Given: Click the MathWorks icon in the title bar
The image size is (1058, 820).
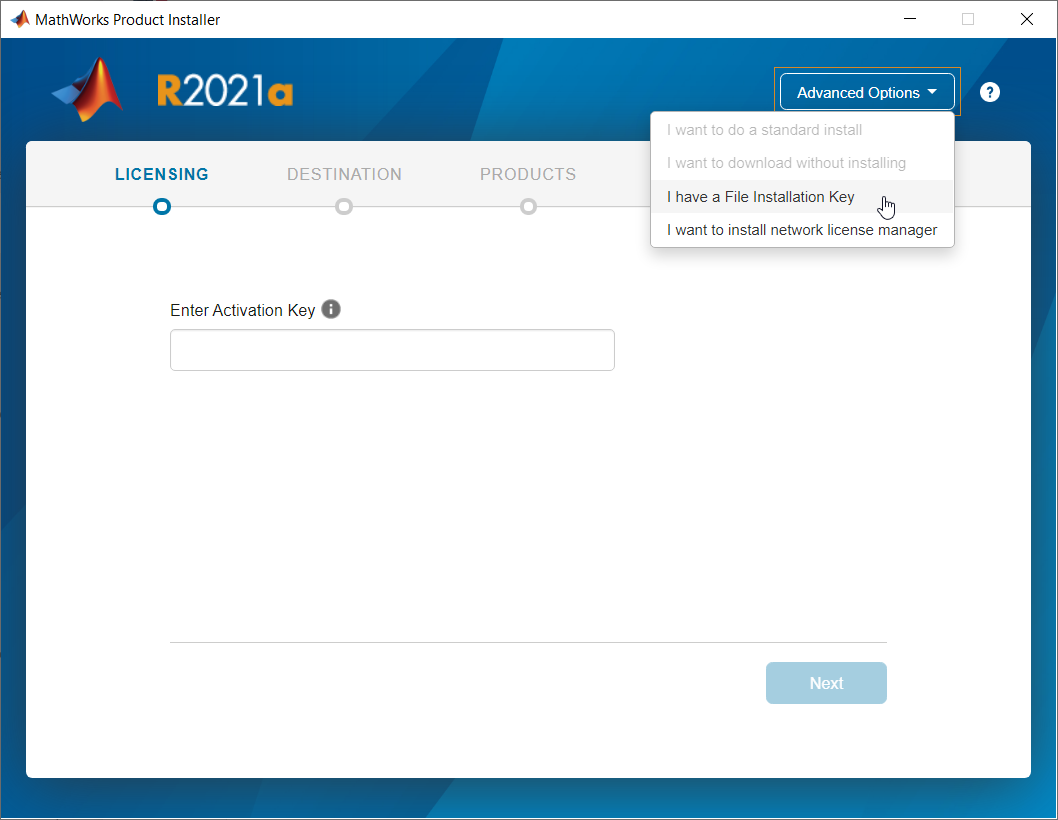Looking at the screenshot, I should (20, 19).
